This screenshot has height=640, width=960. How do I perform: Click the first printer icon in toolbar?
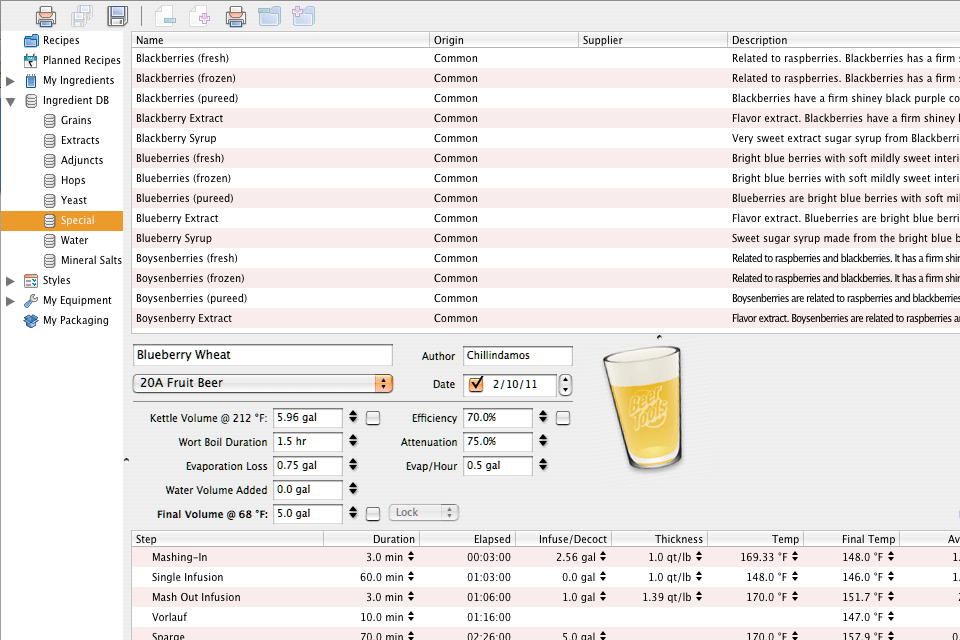click(x=46, y=15)
